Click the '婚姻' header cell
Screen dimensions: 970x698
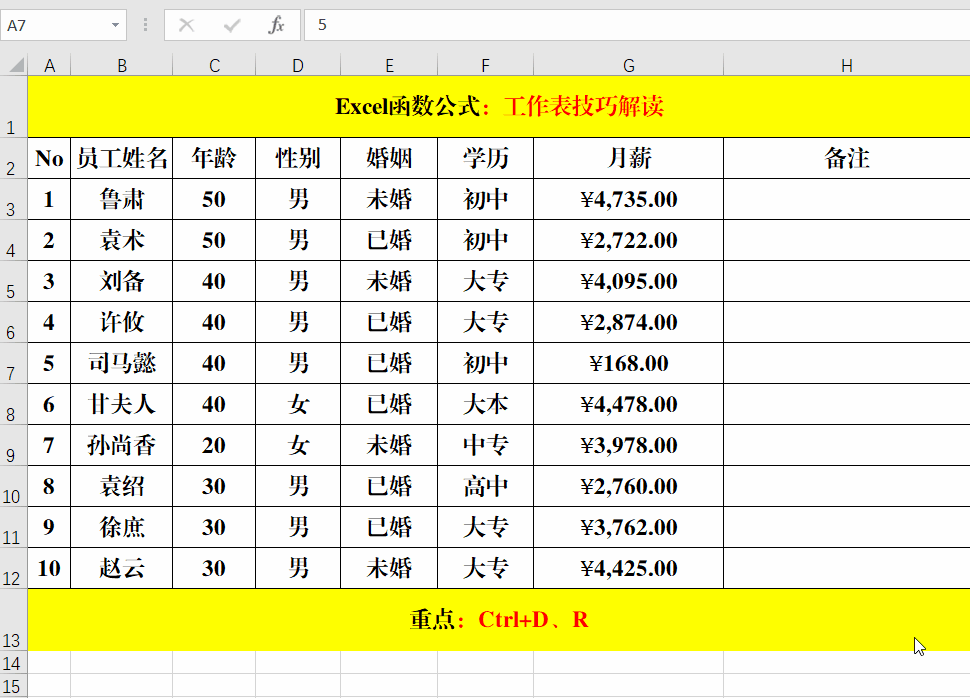tap(389, 158)
